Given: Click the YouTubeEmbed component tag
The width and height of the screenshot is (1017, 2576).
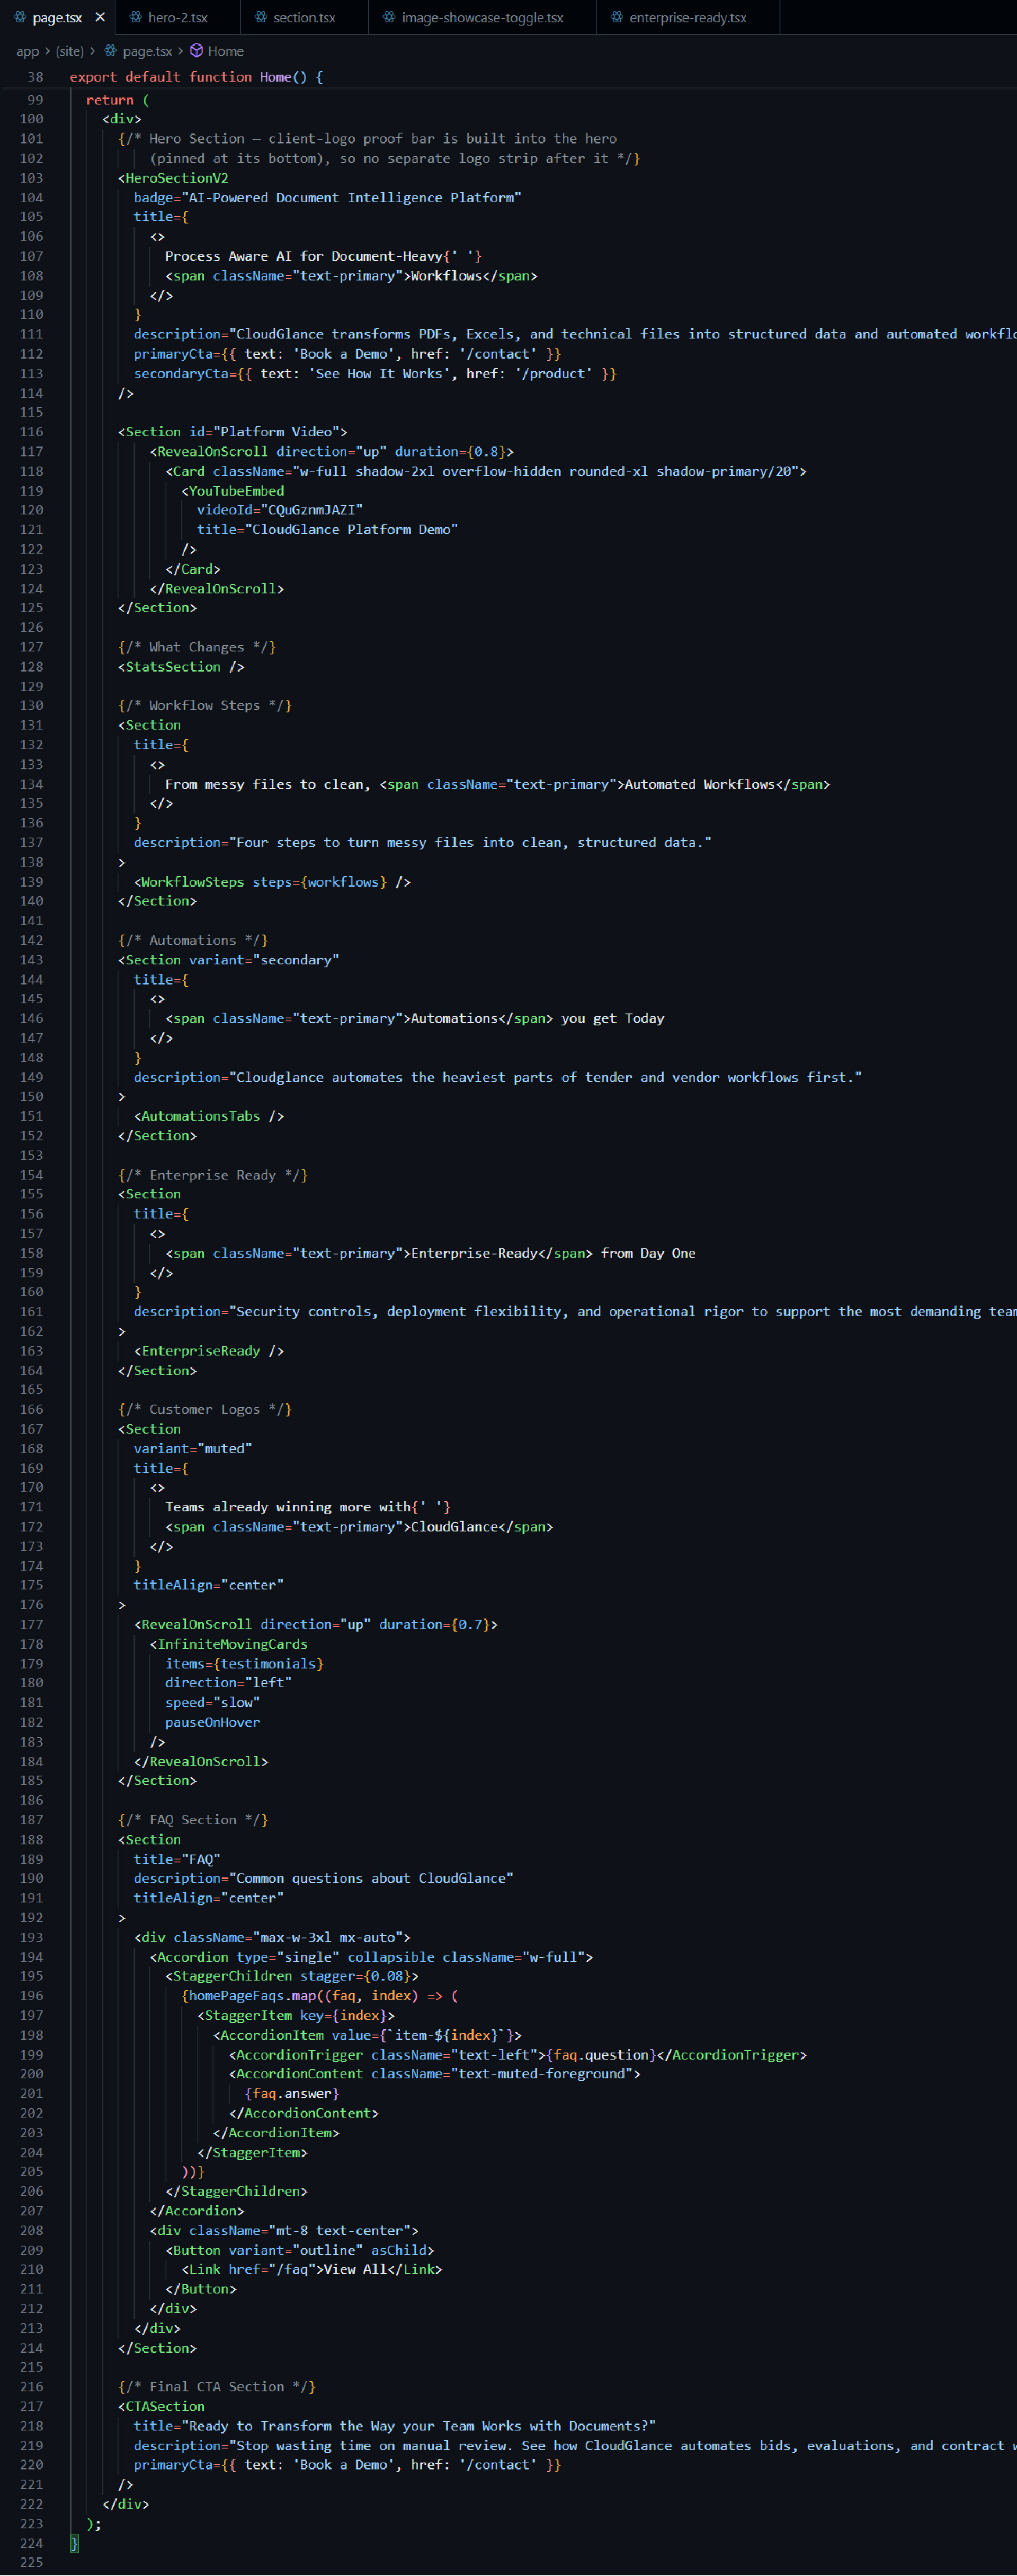Looking at the screenshot, I should (x=236, y=491).
